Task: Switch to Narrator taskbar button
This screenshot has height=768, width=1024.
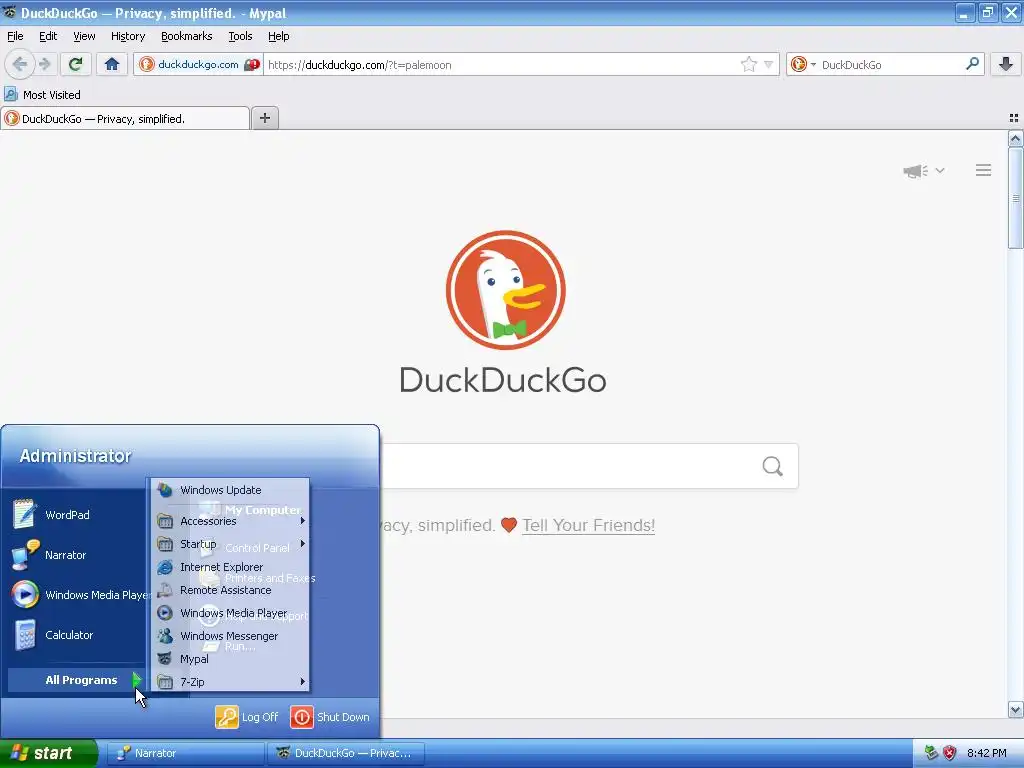Action: 185,753
